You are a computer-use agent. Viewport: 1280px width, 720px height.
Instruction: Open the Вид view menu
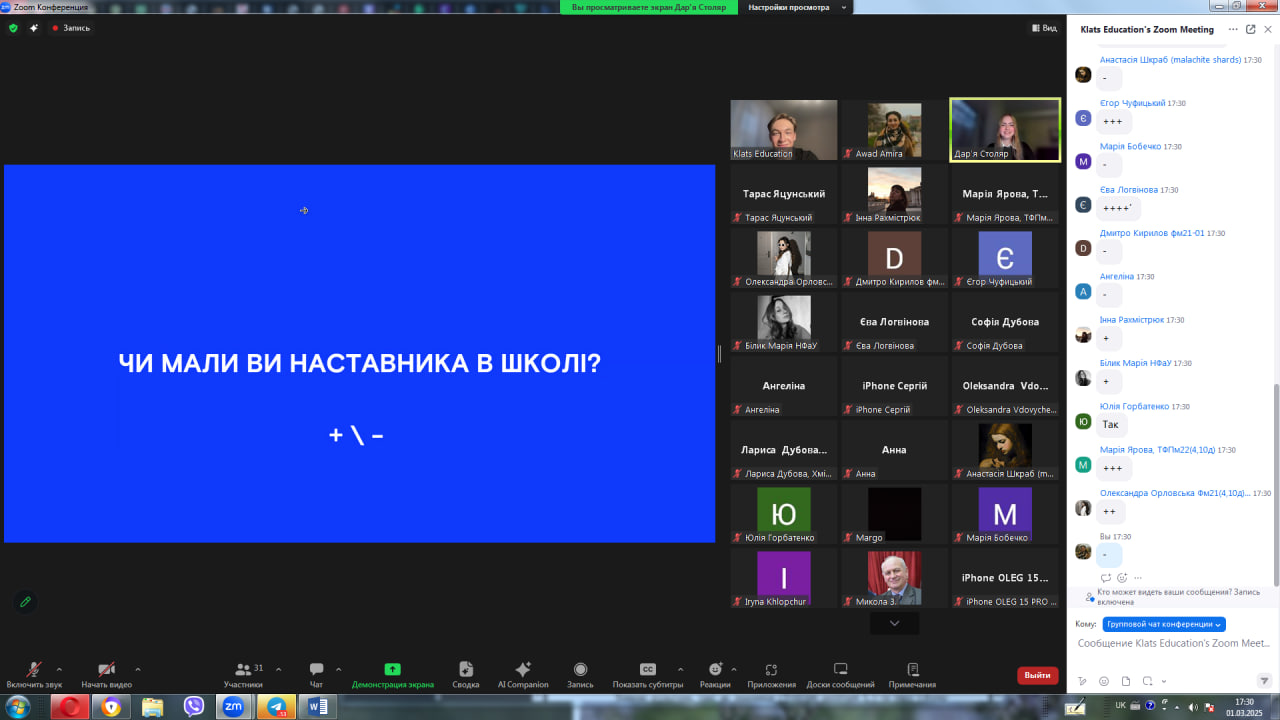[1044, 28]
